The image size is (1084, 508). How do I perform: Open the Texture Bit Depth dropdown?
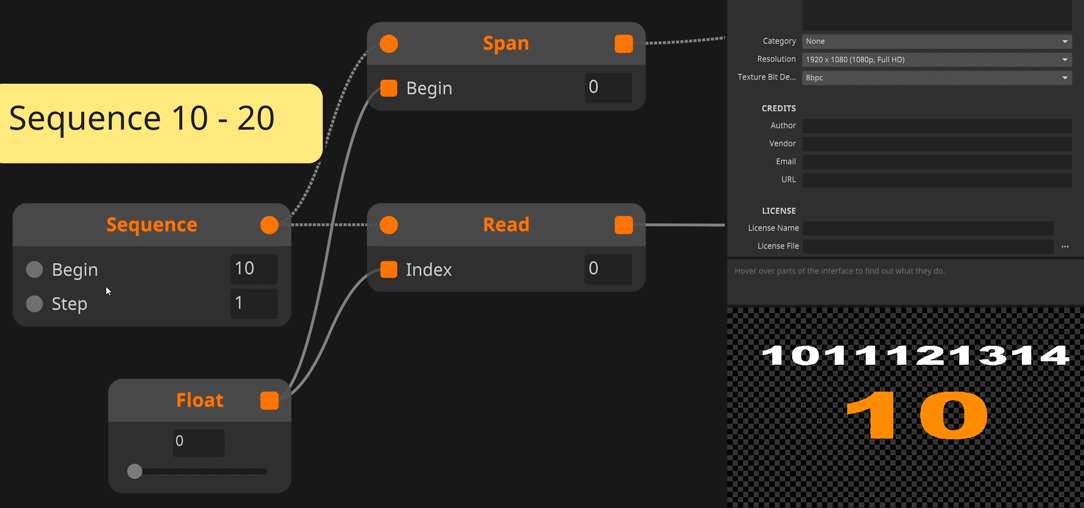[x=937, y=77]
